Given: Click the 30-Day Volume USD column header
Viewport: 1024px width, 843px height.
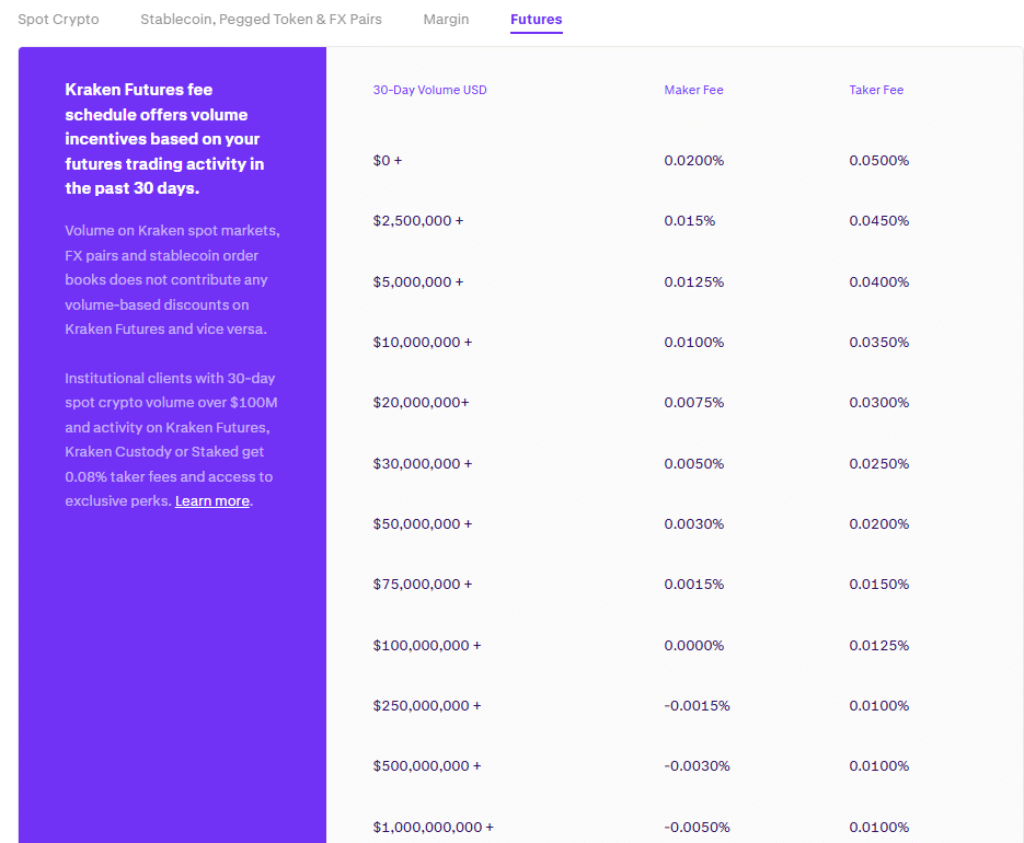Looking at the screenshot, I should (430, 90).
